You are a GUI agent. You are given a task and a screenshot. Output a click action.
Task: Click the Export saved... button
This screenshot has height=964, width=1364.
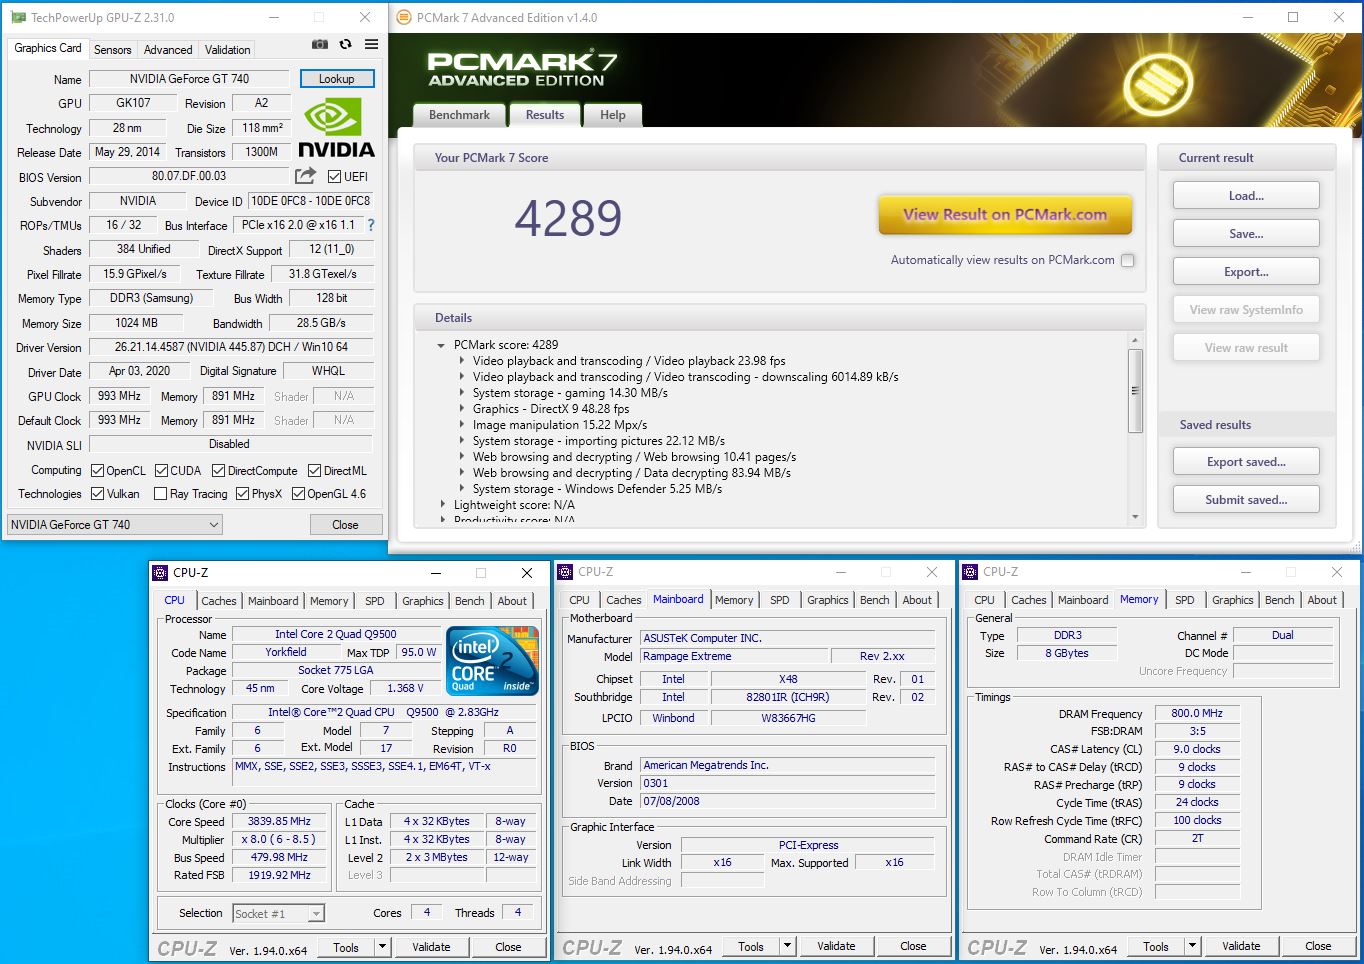point(1246,461)
